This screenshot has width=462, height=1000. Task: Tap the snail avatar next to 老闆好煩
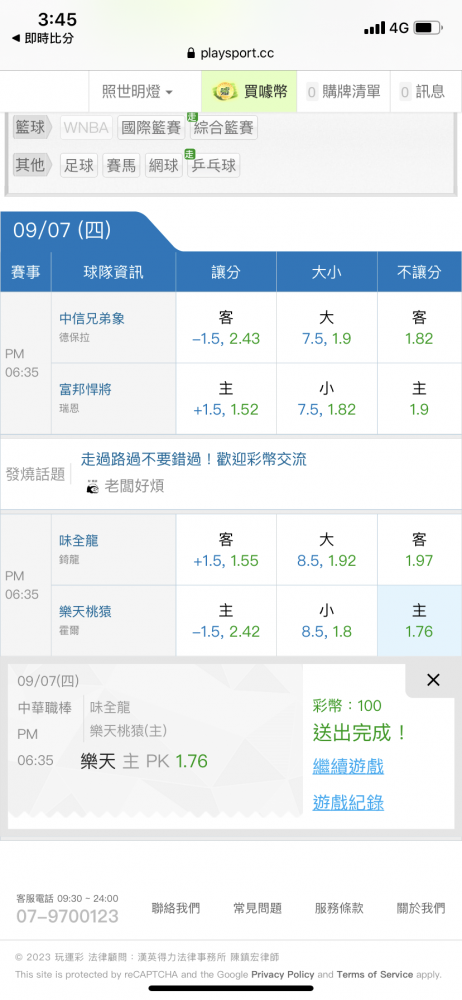coord(93,487)
